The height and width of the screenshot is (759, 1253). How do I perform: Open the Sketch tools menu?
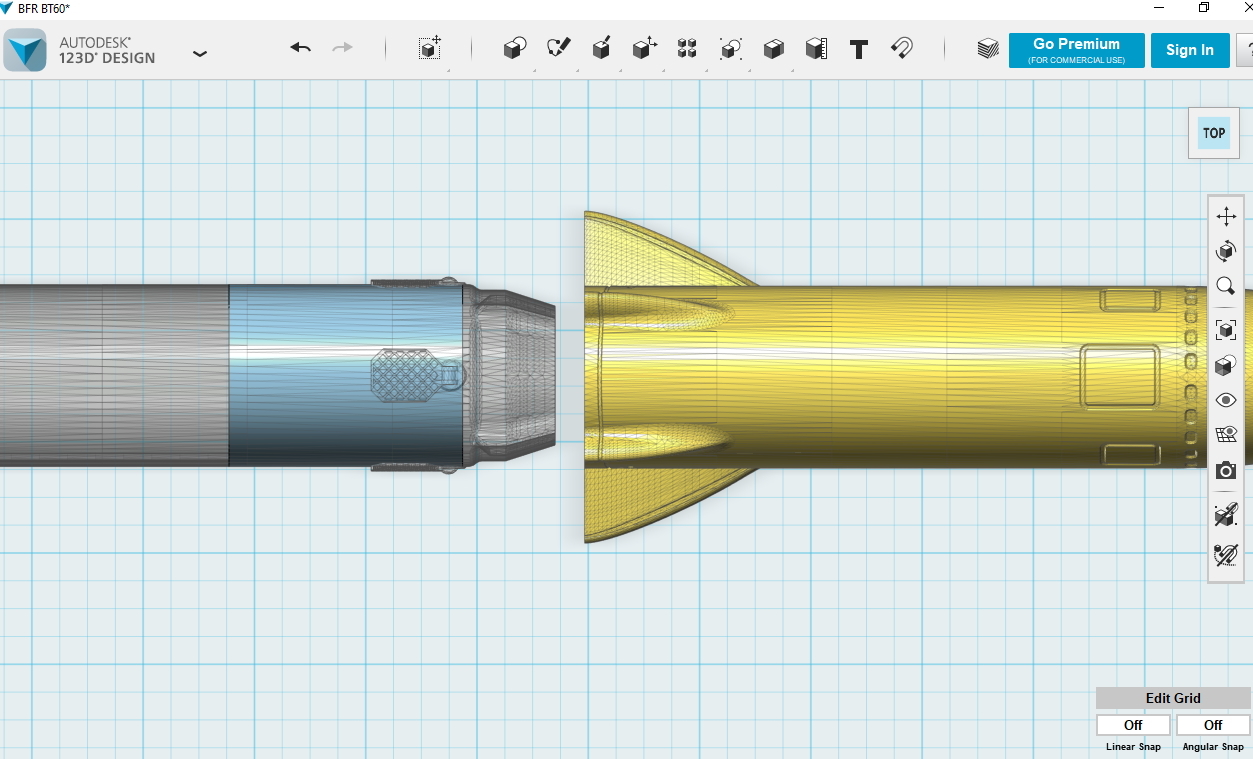[558, 48]
